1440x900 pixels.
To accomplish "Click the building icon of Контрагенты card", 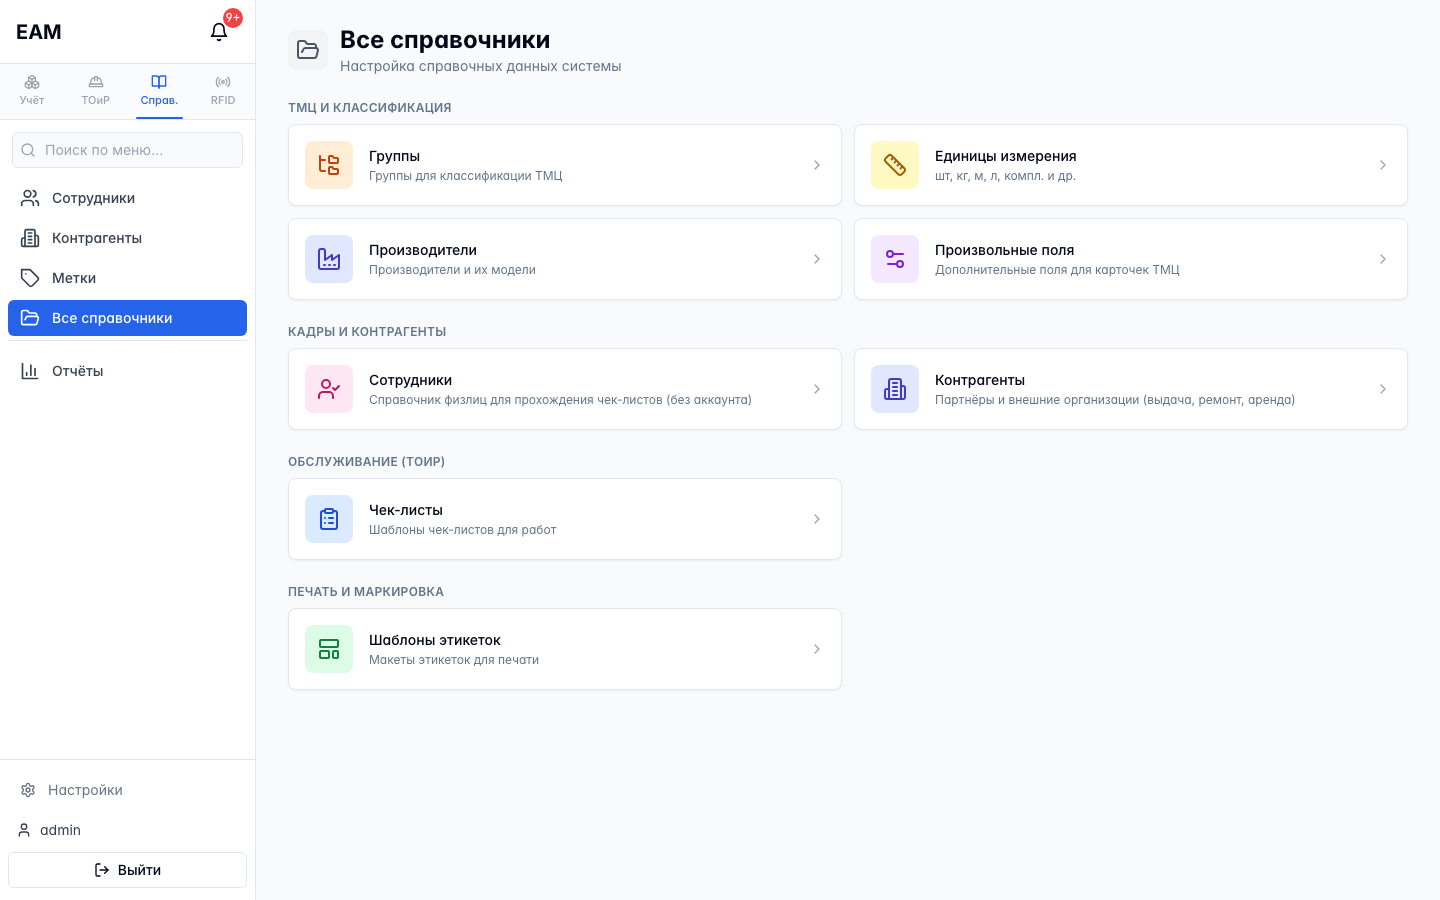I will click(895, 389).
